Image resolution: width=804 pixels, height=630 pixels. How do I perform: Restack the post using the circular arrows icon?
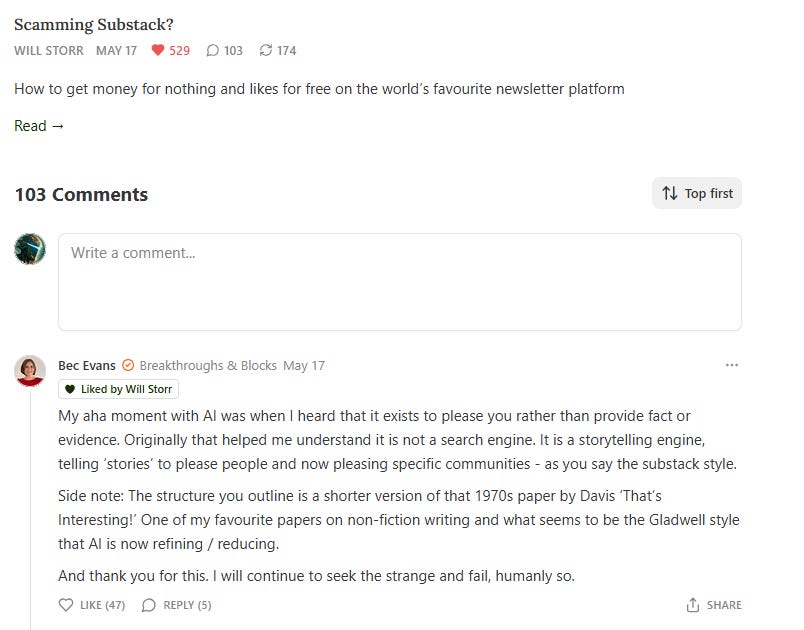(x=263, y=50)
